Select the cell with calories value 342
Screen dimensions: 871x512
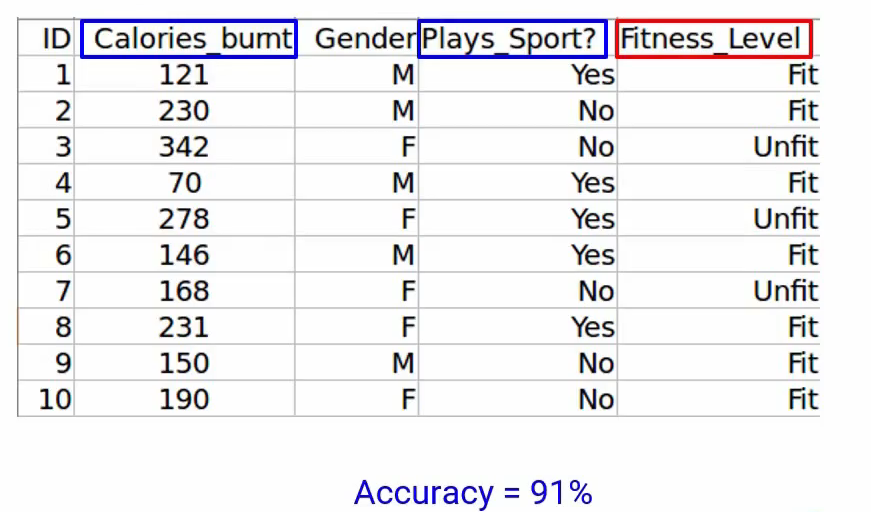184,147
